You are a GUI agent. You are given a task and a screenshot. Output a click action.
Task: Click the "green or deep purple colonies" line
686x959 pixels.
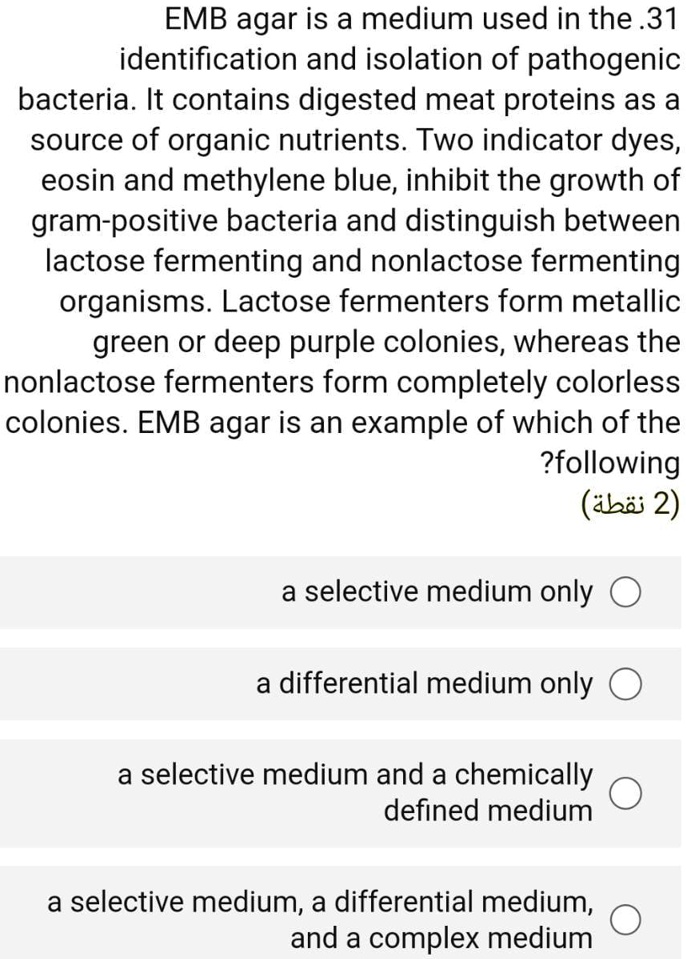click(387, 342)
